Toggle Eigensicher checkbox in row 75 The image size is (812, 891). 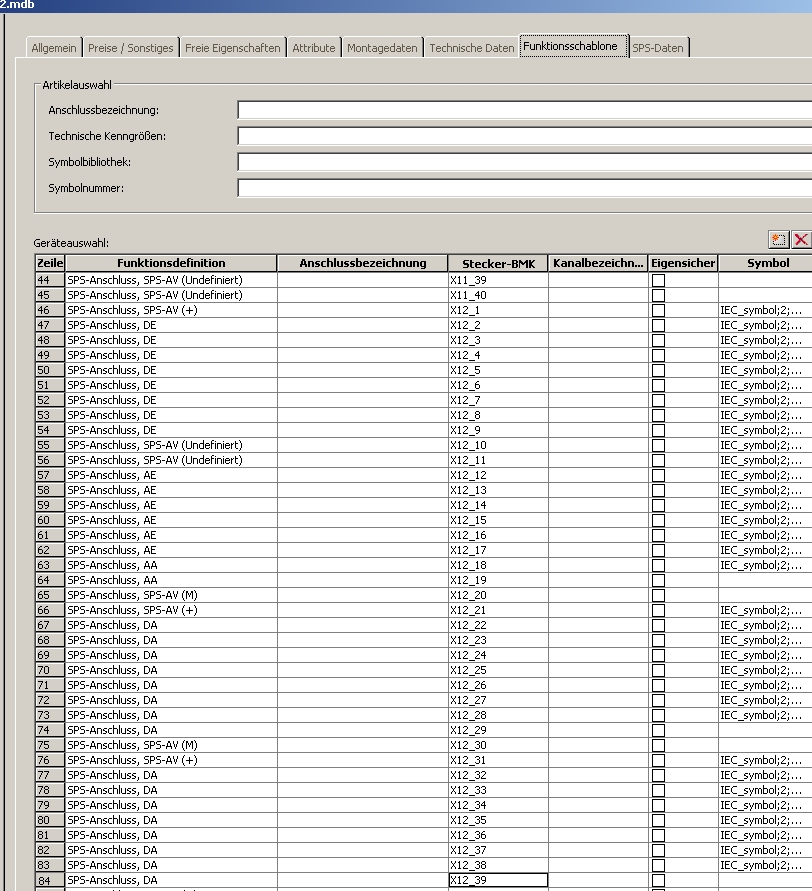click(659, 746)
